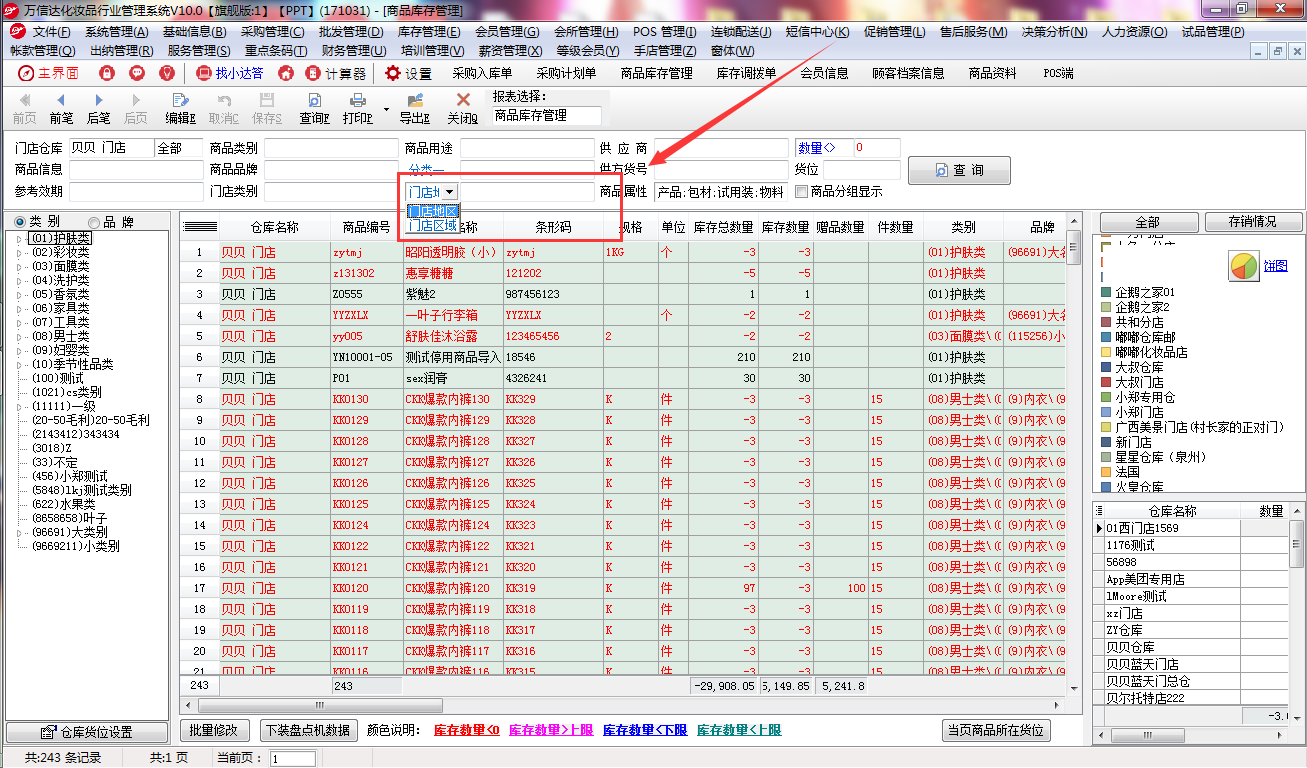The height and width of the screenshot is (768, 1307).
Task: Click the 大叔门店 red legend swatch
Action: click(1106, 382)
